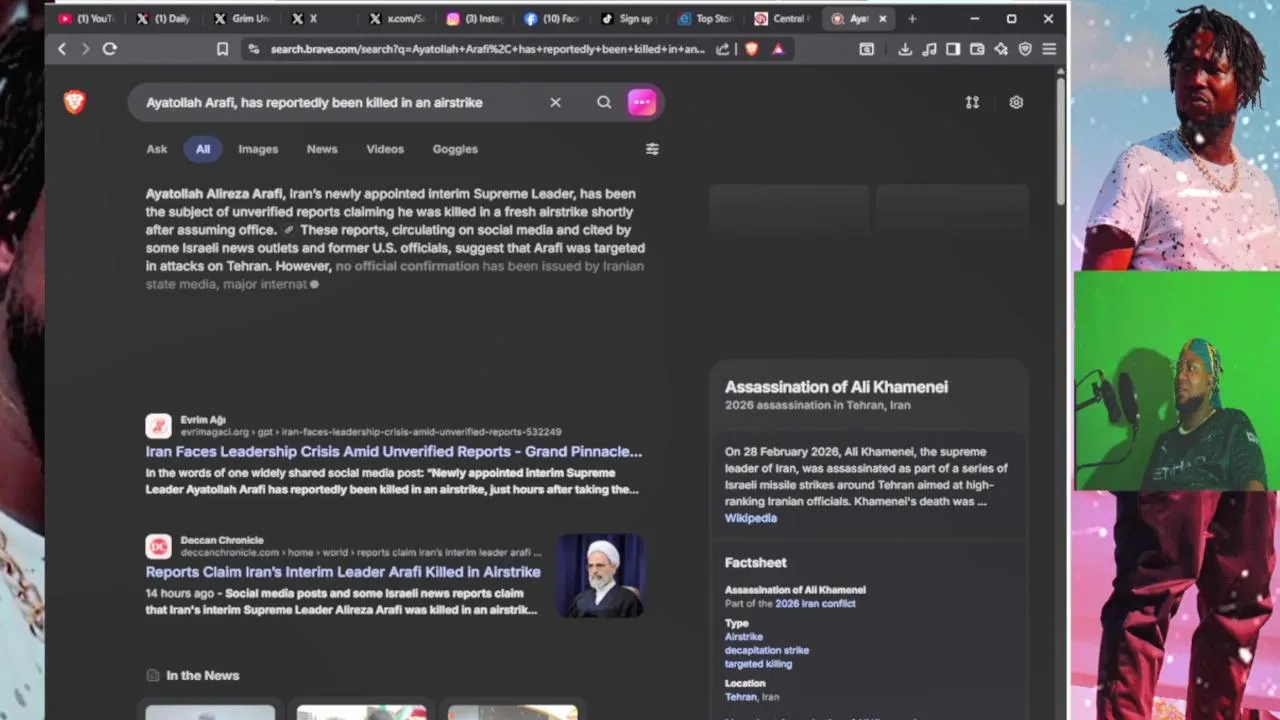Close the active Ayatollah search tab
The image size is (1280, 720).
883,18
